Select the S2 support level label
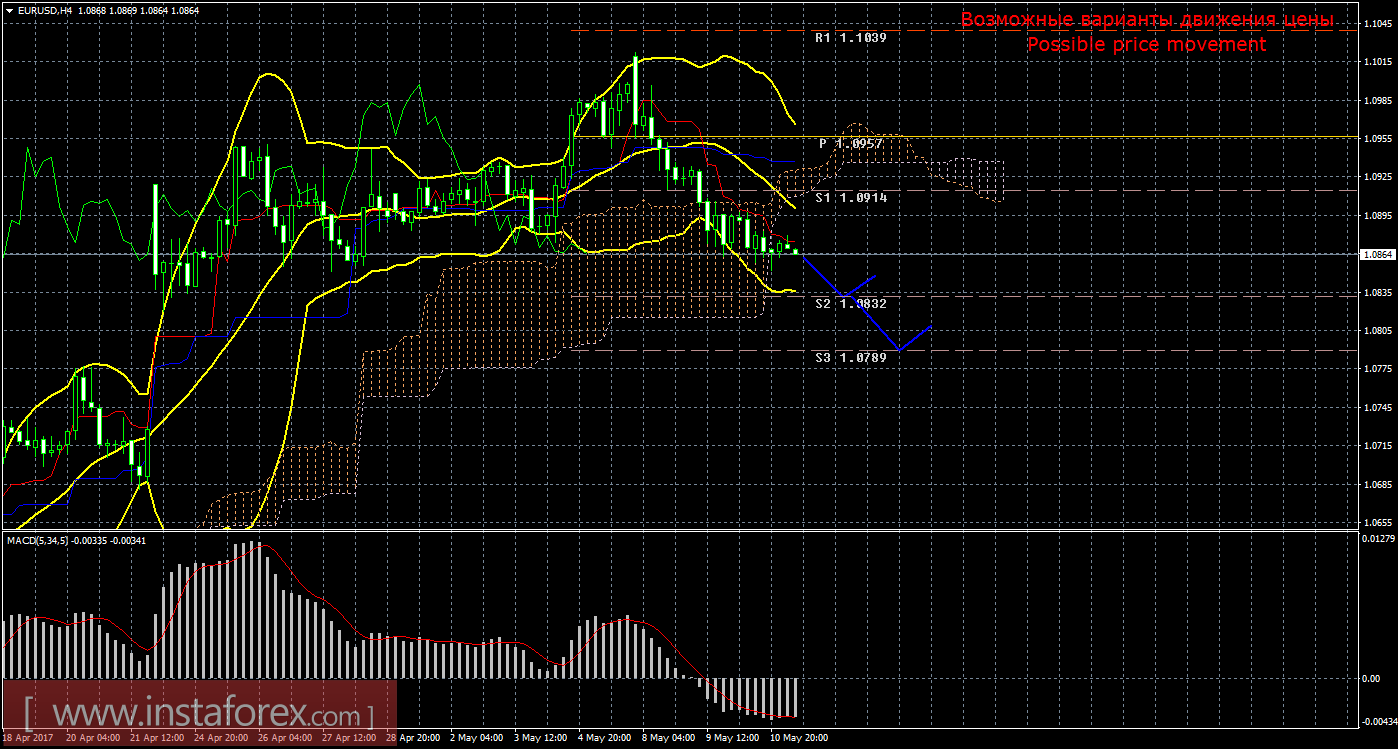 tap(850, 303)
